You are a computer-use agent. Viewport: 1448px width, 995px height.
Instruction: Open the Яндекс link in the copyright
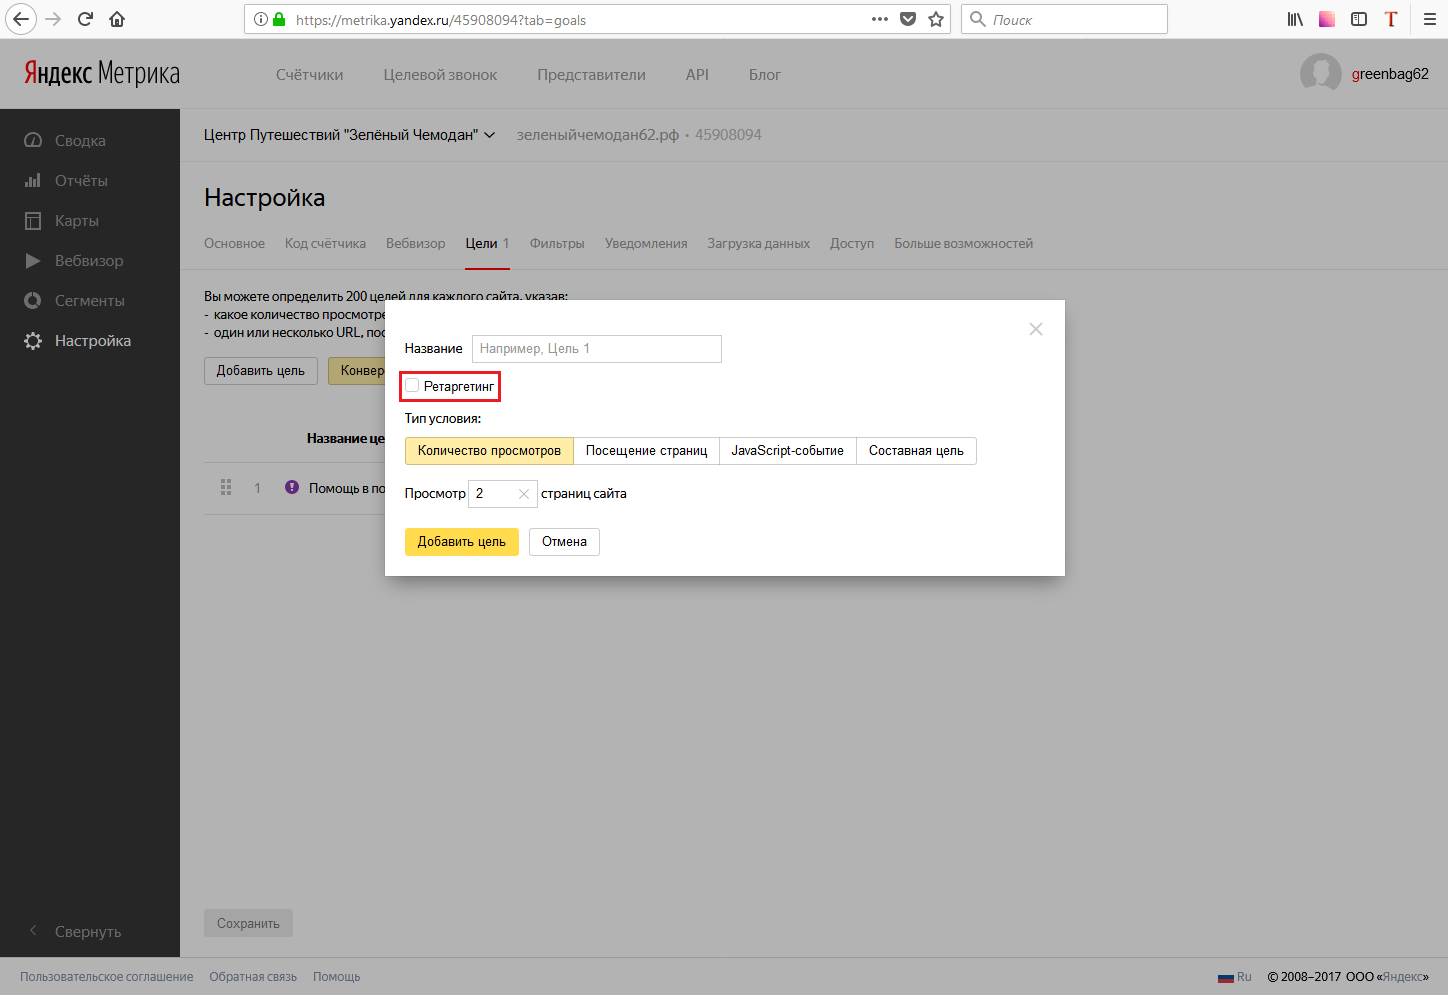pyautogui.click(x=1403, y=977)
